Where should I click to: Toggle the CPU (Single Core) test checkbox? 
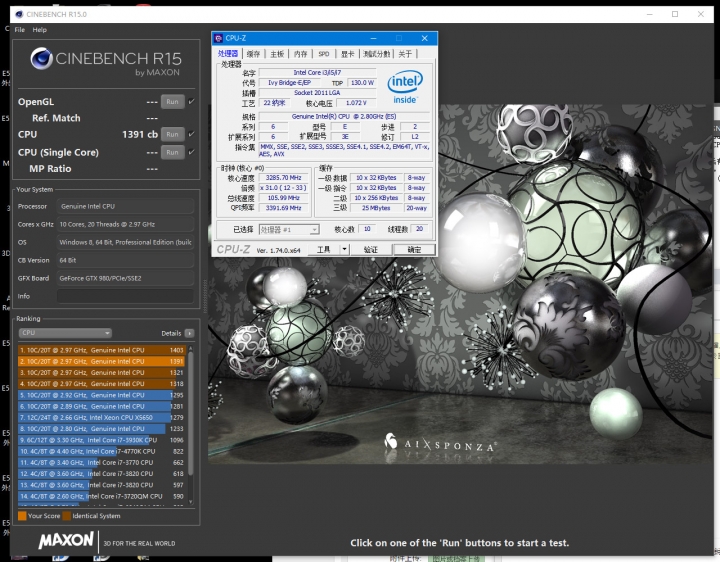click(192, 152)
